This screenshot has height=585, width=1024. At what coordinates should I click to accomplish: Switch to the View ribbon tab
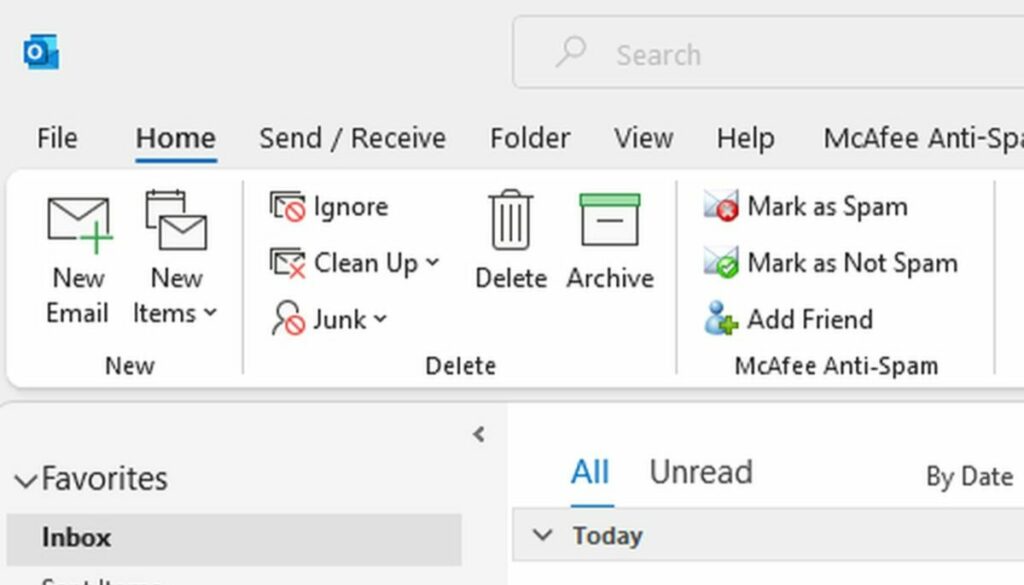pyautogui.click(x=643, y=138)
